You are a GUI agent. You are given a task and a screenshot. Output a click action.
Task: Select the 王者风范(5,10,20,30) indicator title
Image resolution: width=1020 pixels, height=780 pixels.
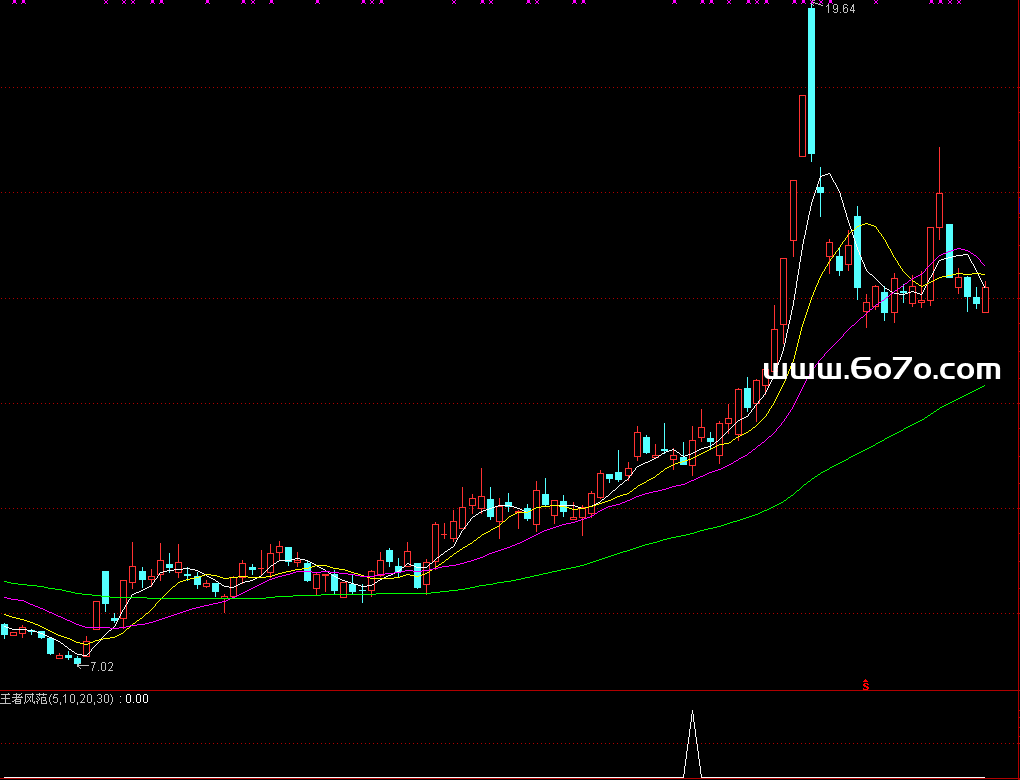click(x=57, y=699)
